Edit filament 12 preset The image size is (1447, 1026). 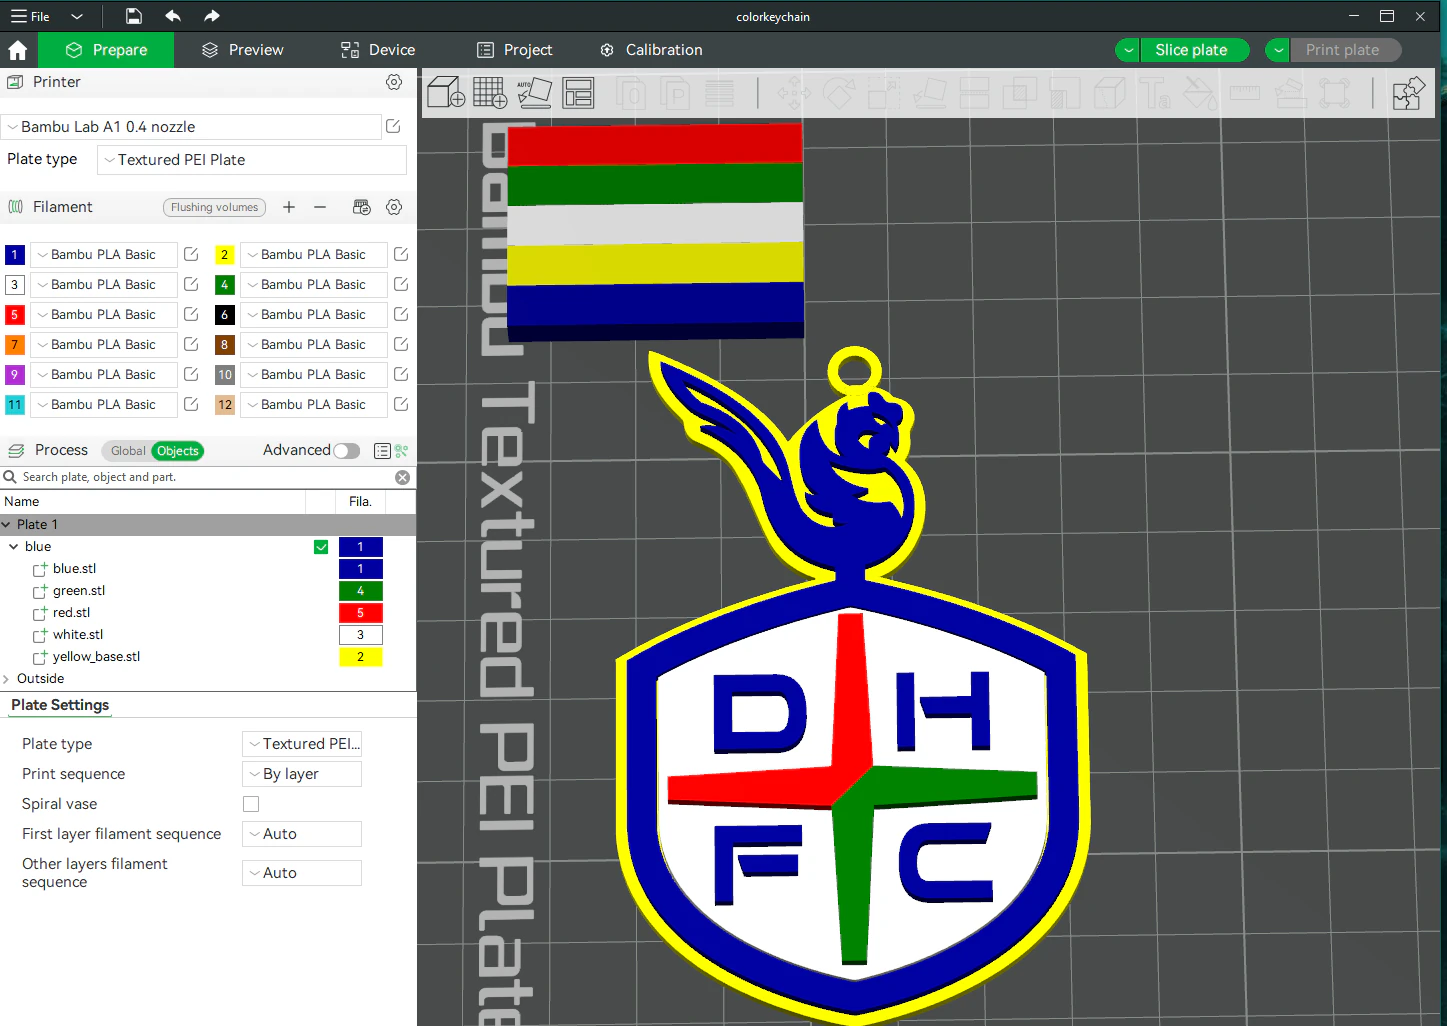click(x=401, y=404)
